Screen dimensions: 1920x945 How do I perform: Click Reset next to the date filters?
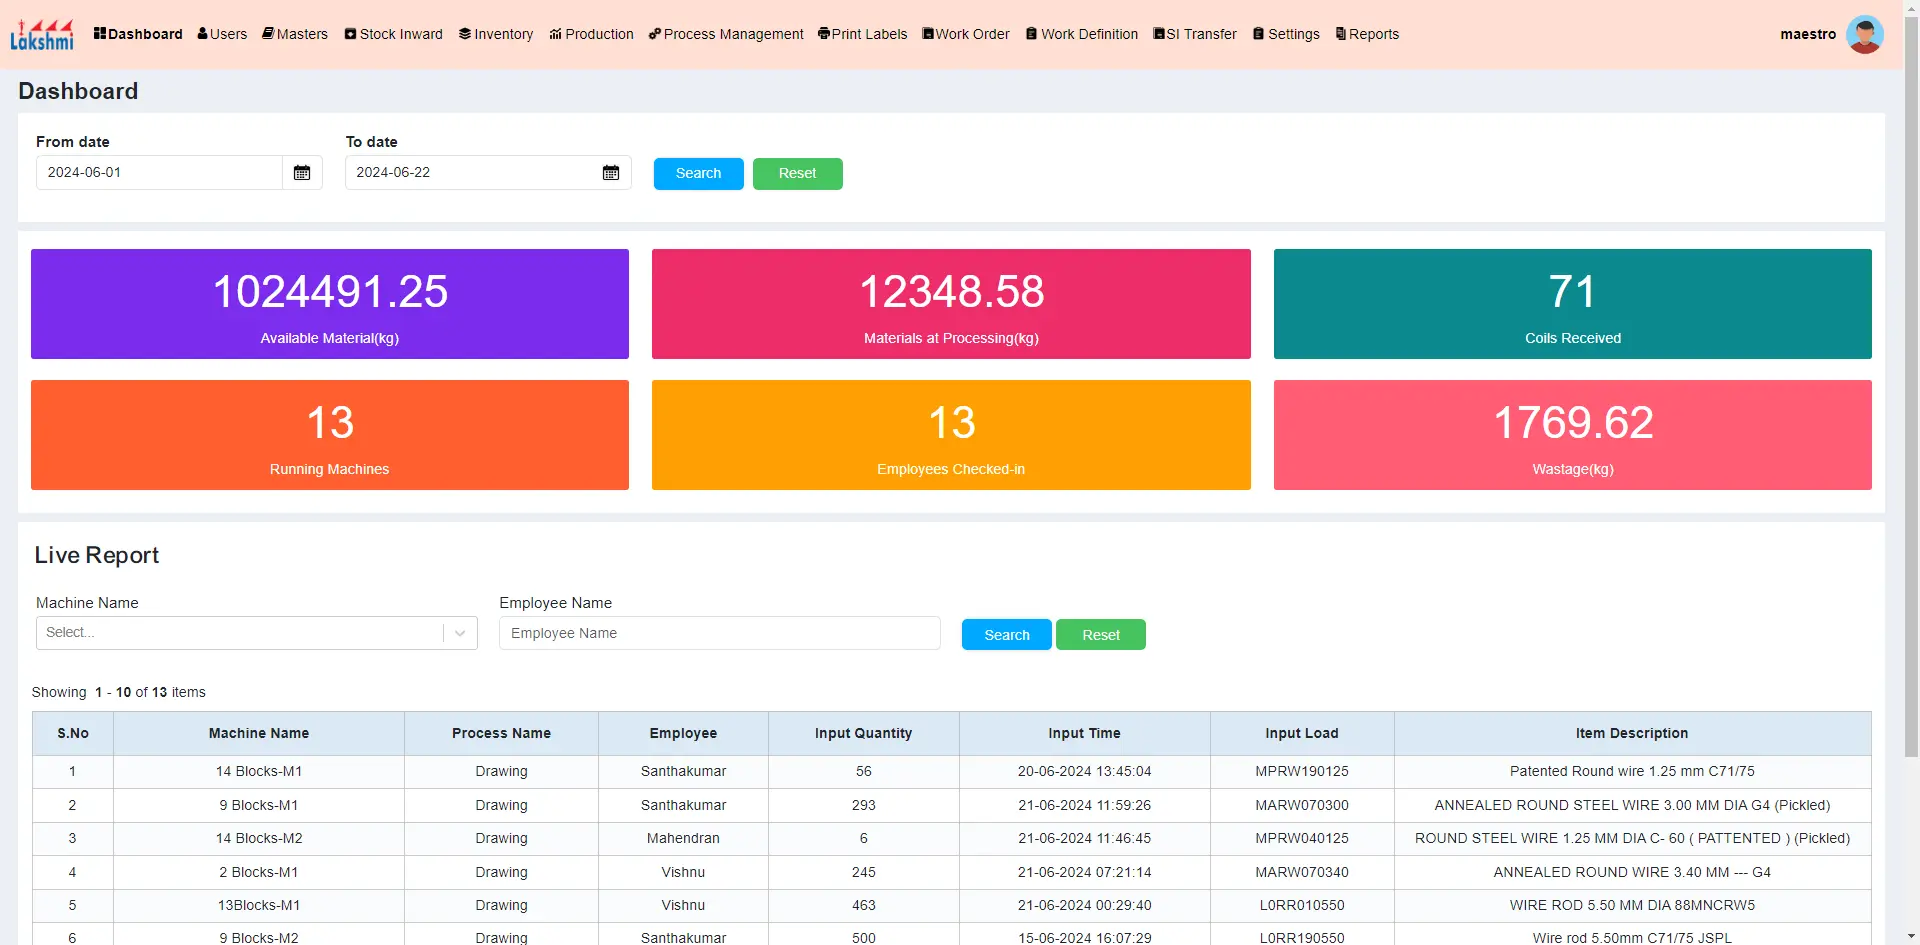[797, 174]
